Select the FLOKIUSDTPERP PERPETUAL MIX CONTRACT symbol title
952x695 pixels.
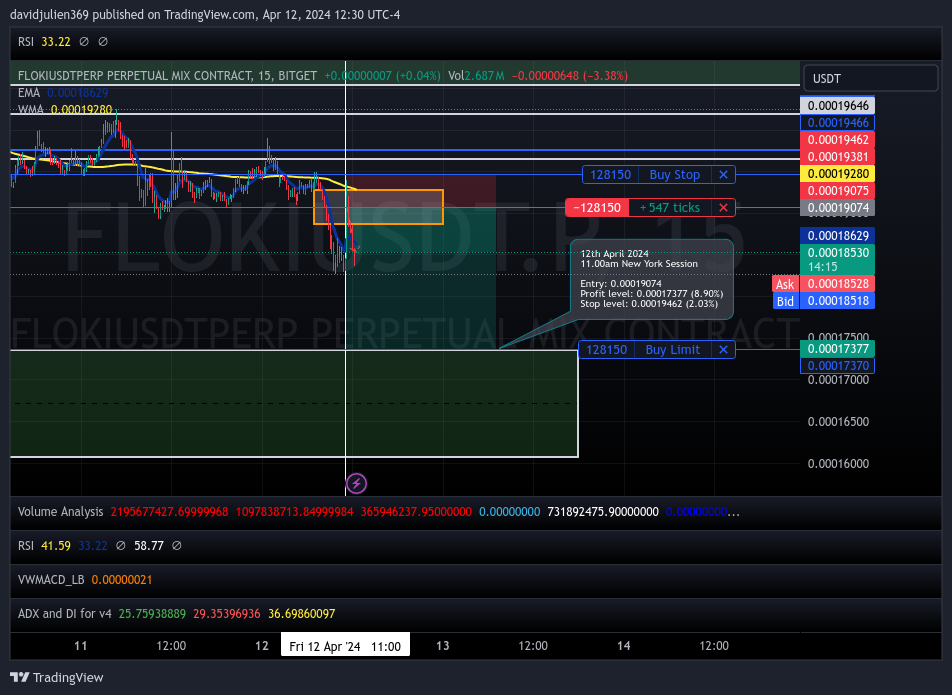click(x=167, y=76)
